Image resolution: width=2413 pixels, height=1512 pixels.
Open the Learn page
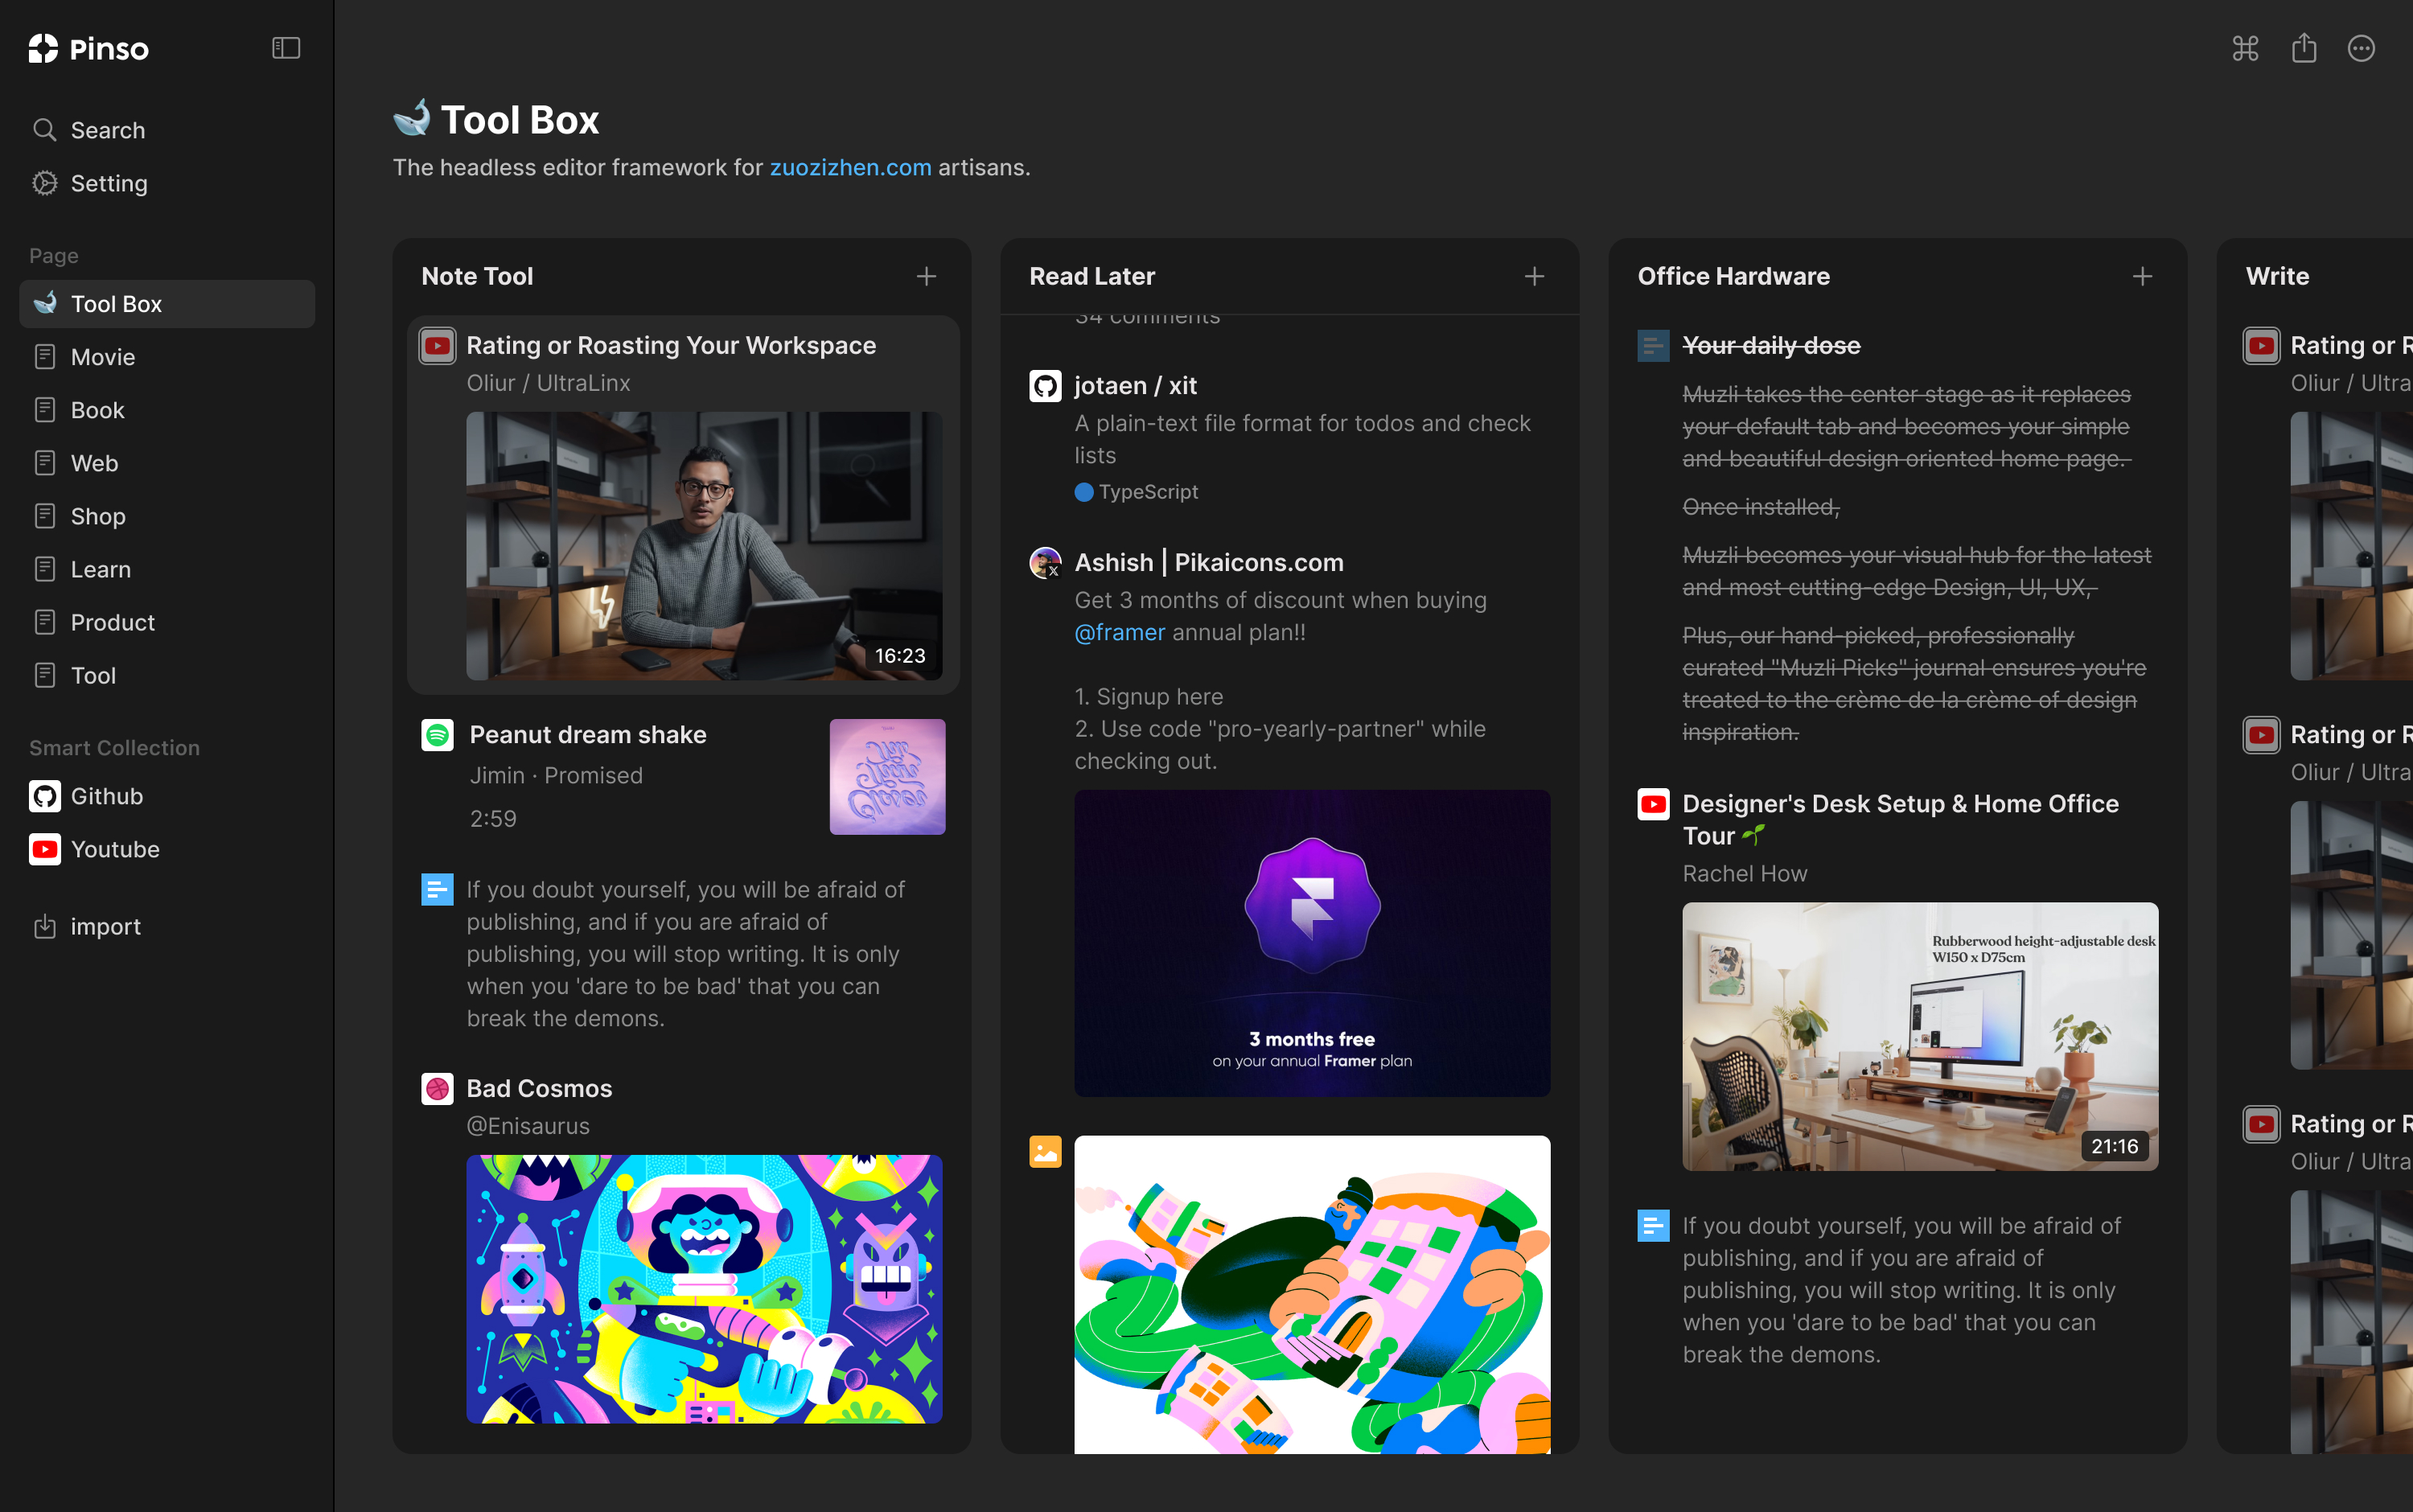point(167,569)
